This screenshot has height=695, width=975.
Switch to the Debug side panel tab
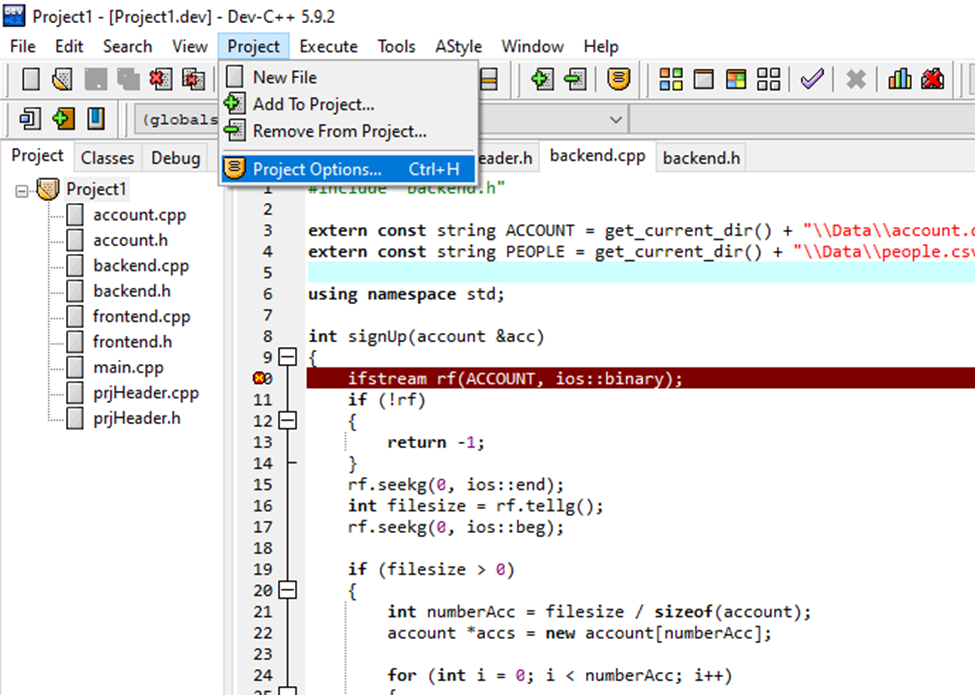(175, 159)
